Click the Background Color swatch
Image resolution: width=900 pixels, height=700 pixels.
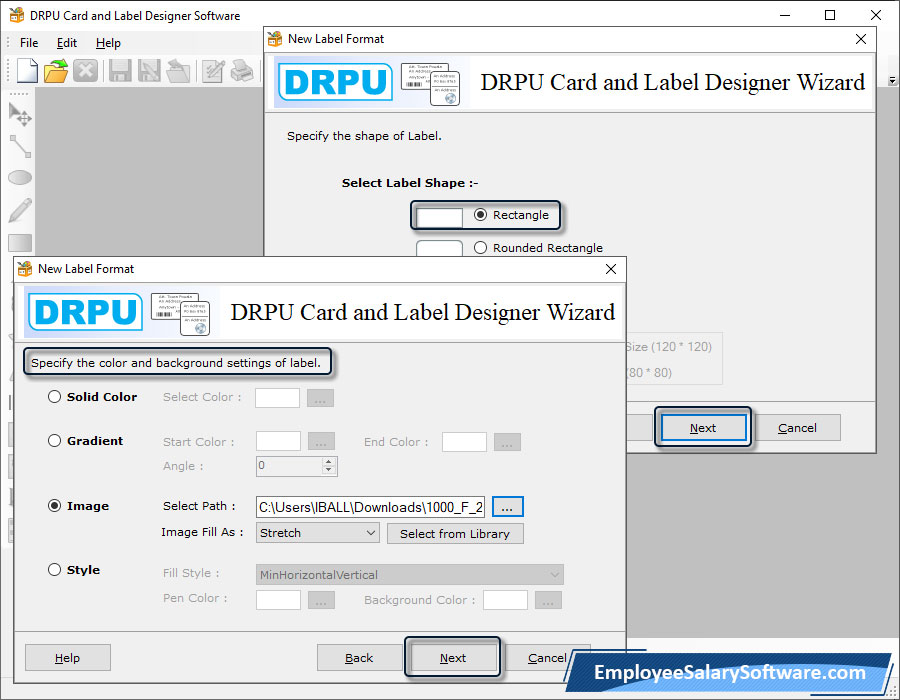click(506, 600)
